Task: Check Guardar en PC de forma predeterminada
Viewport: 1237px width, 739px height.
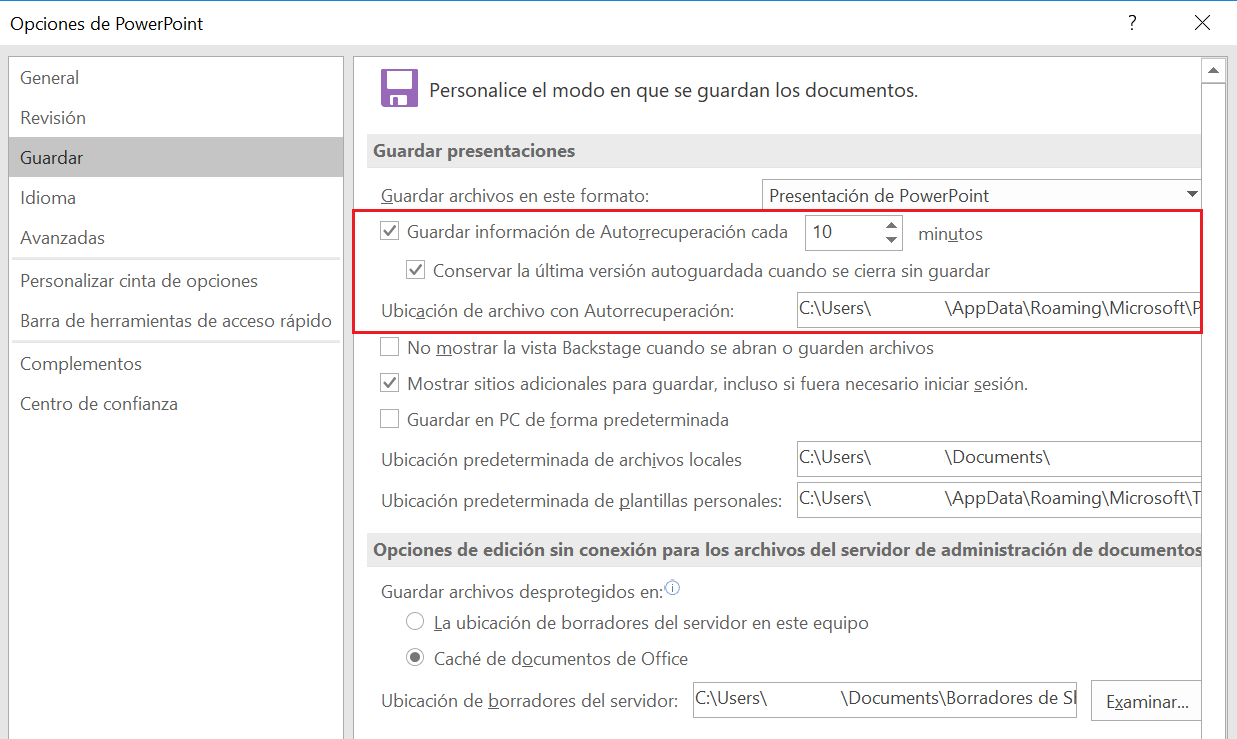Action: coord(390,419)
